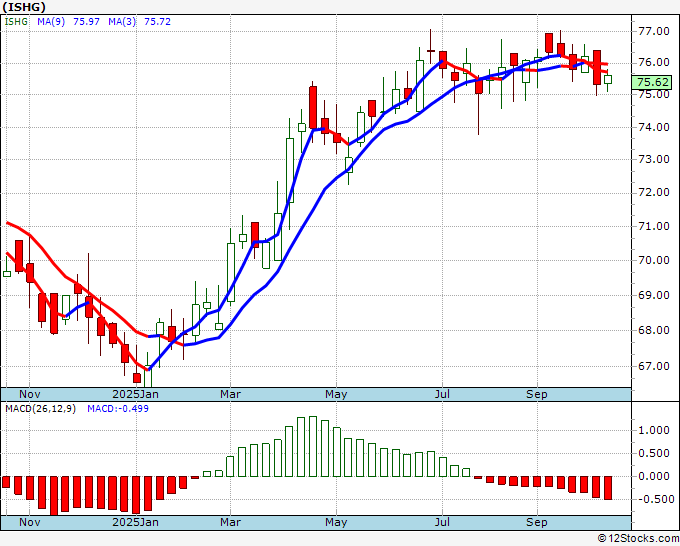Click May on the MACD timeline
The height and width of the screenshot is (546, 680).
point(336,523)
